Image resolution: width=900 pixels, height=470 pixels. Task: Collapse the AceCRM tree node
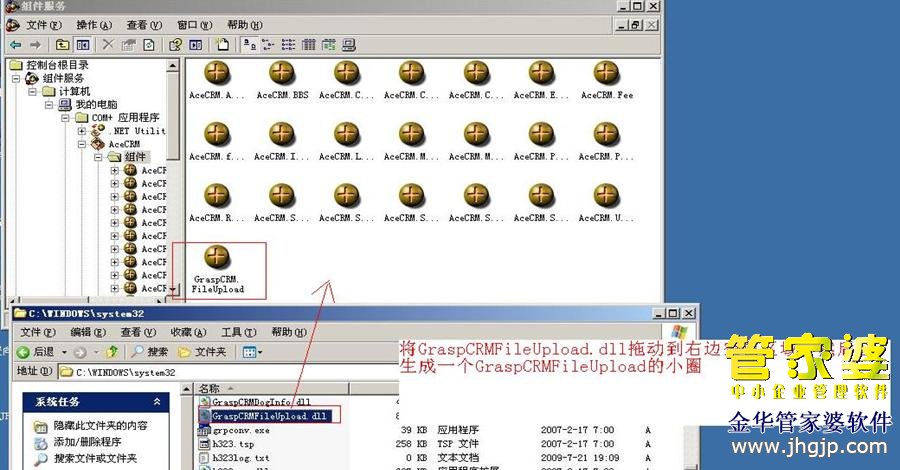[x=83, y=144]
